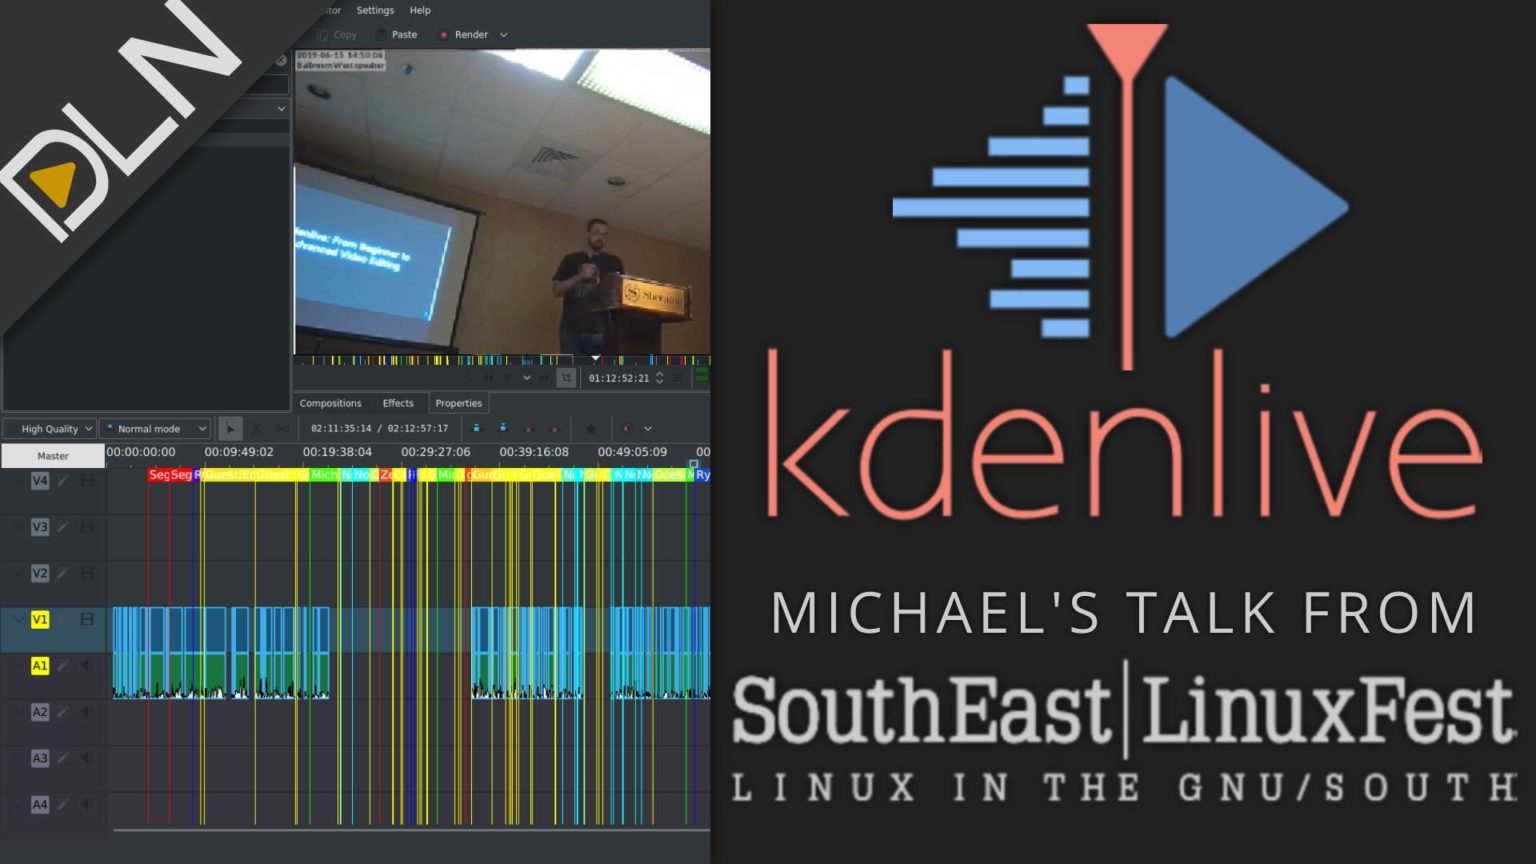
Task: Mute the A1 audio track
Action: (x=87, y=665)
